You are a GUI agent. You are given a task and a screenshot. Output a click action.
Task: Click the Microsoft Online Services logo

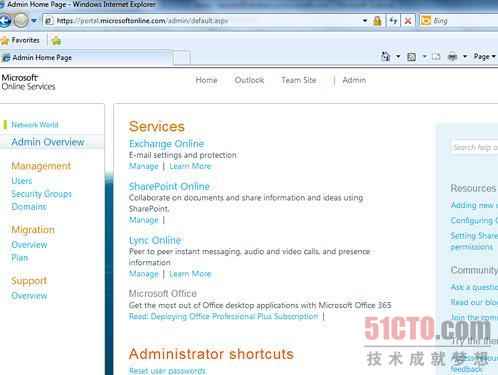click(x=28, y=82)
